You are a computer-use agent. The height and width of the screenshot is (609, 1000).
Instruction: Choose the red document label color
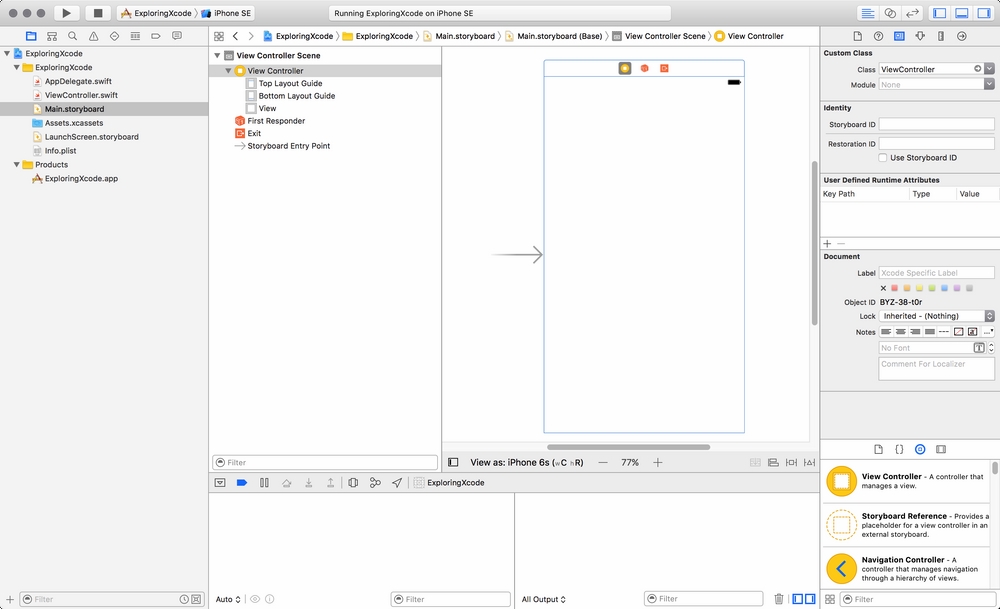coord(895,288)
